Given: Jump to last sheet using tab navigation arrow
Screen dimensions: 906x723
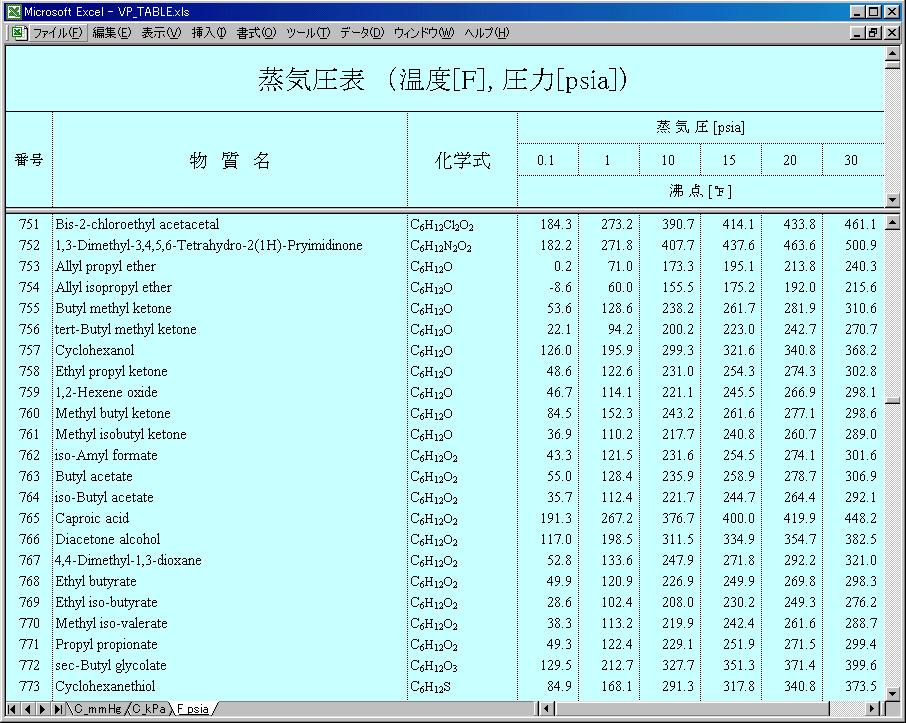Looking at the screenshot, I should pos(58,709).
